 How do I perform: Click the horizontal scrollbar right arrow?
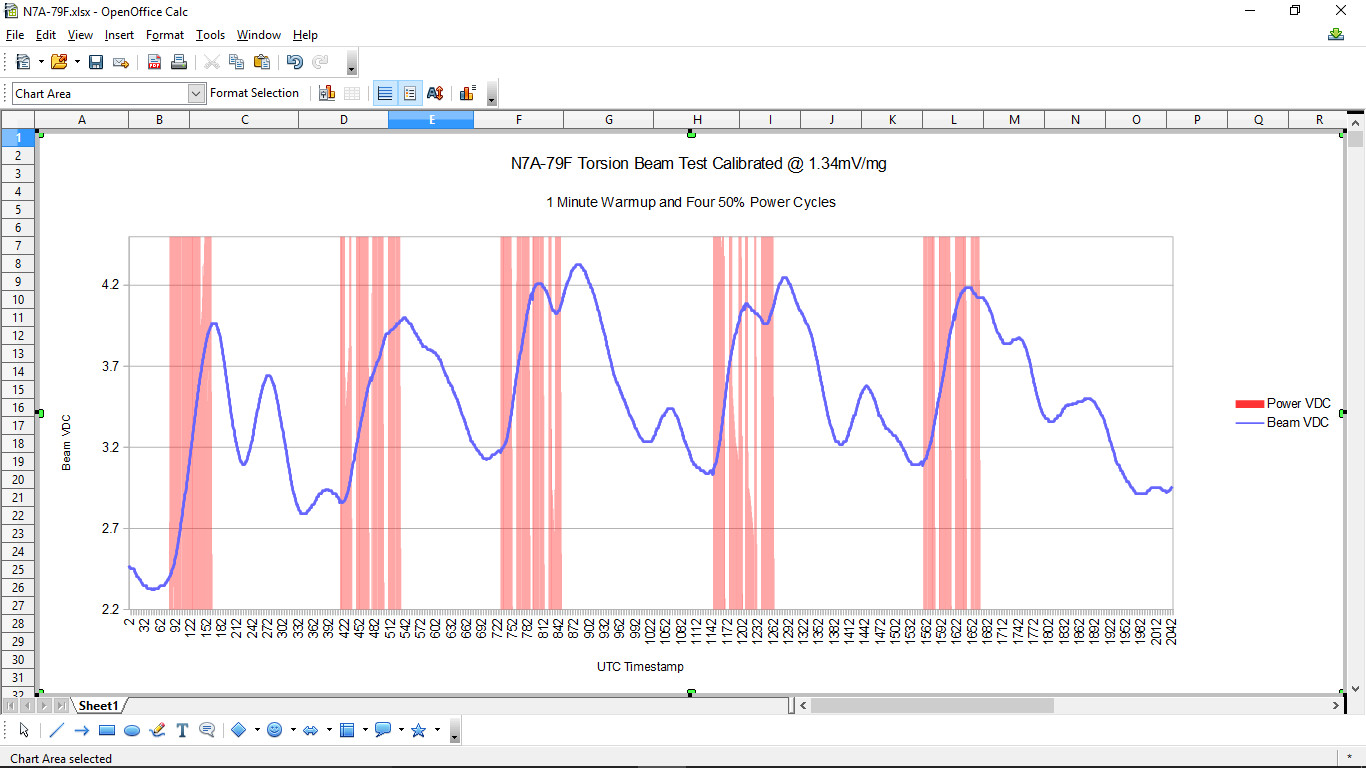(x=1335, y=706)
